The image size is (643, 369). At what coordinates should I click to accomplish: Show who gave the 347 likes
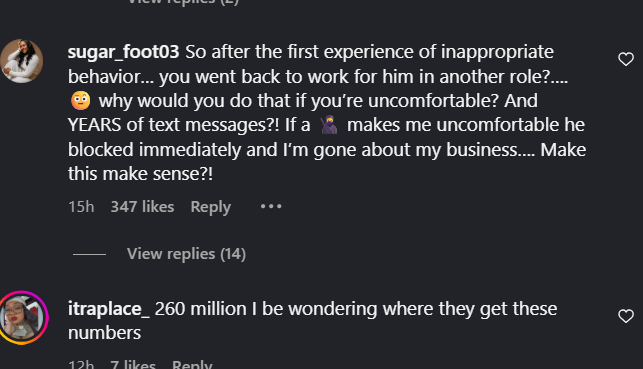(142, 207)
